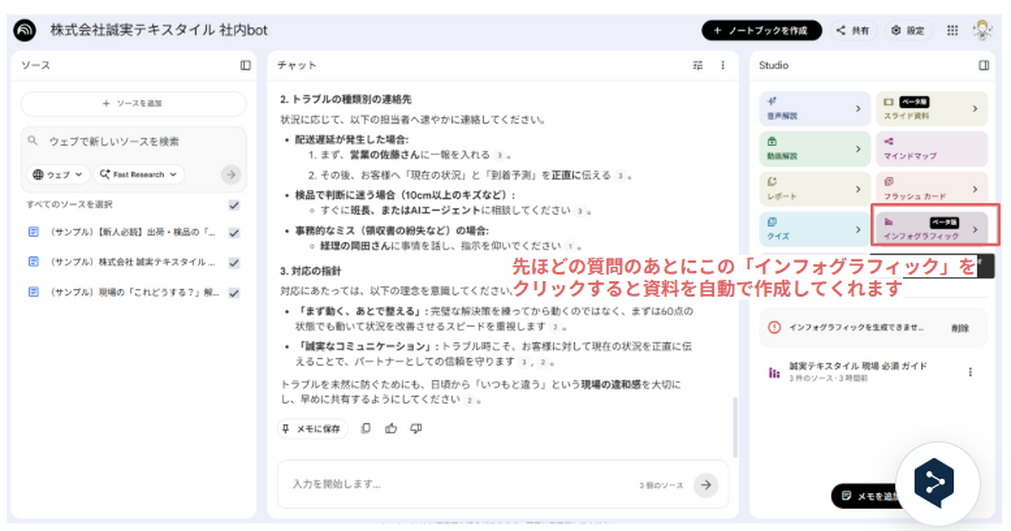Open the Google apps grid icon
This screenshot has height=531, width=1011.
click(x=952, y=31)
